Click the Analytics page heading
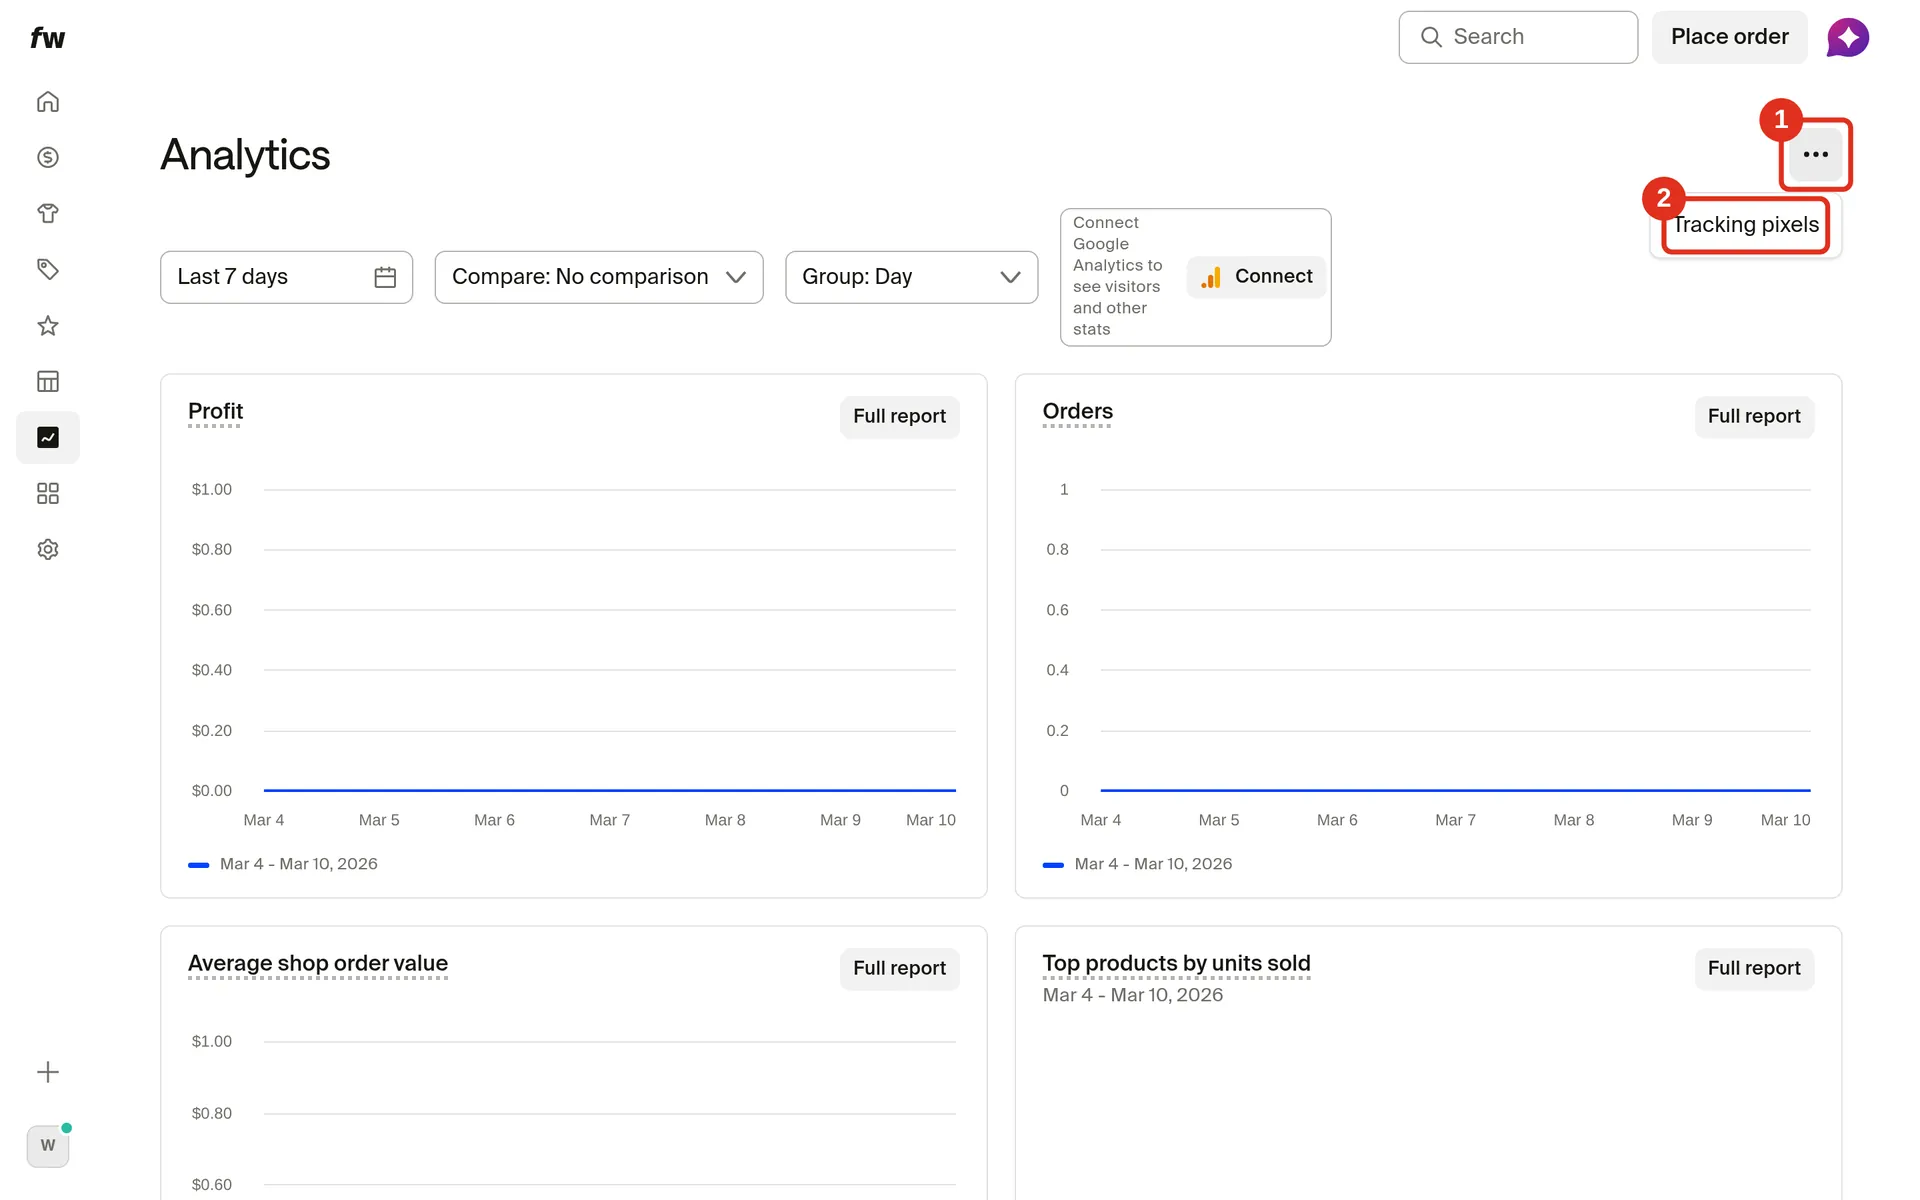The width and height of the screenshot is (1920, 1200). 245,155
